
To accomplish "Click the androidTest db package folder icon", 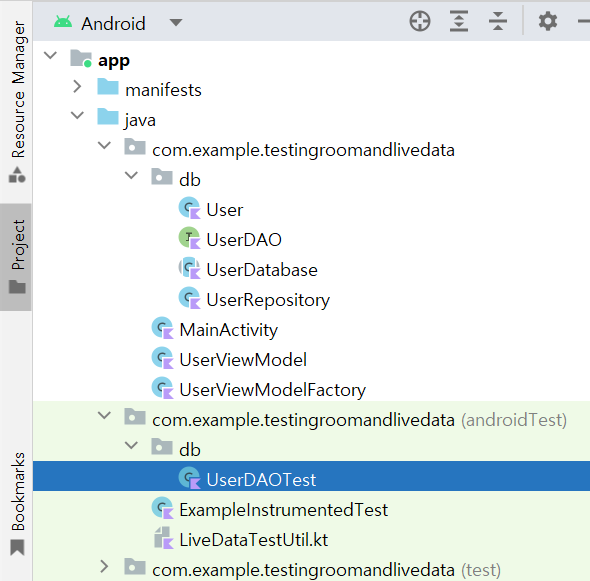I will [162, 447].
